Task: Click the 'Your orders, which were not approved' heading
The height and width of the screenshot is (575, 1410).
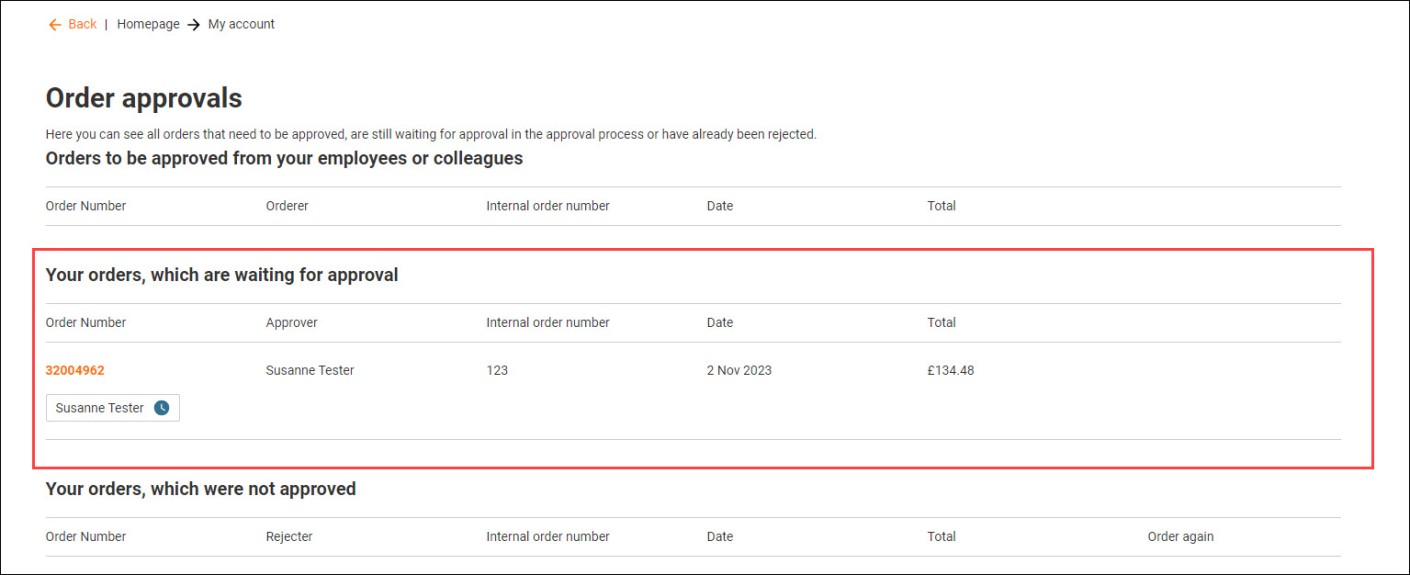Action: point(201,489)
